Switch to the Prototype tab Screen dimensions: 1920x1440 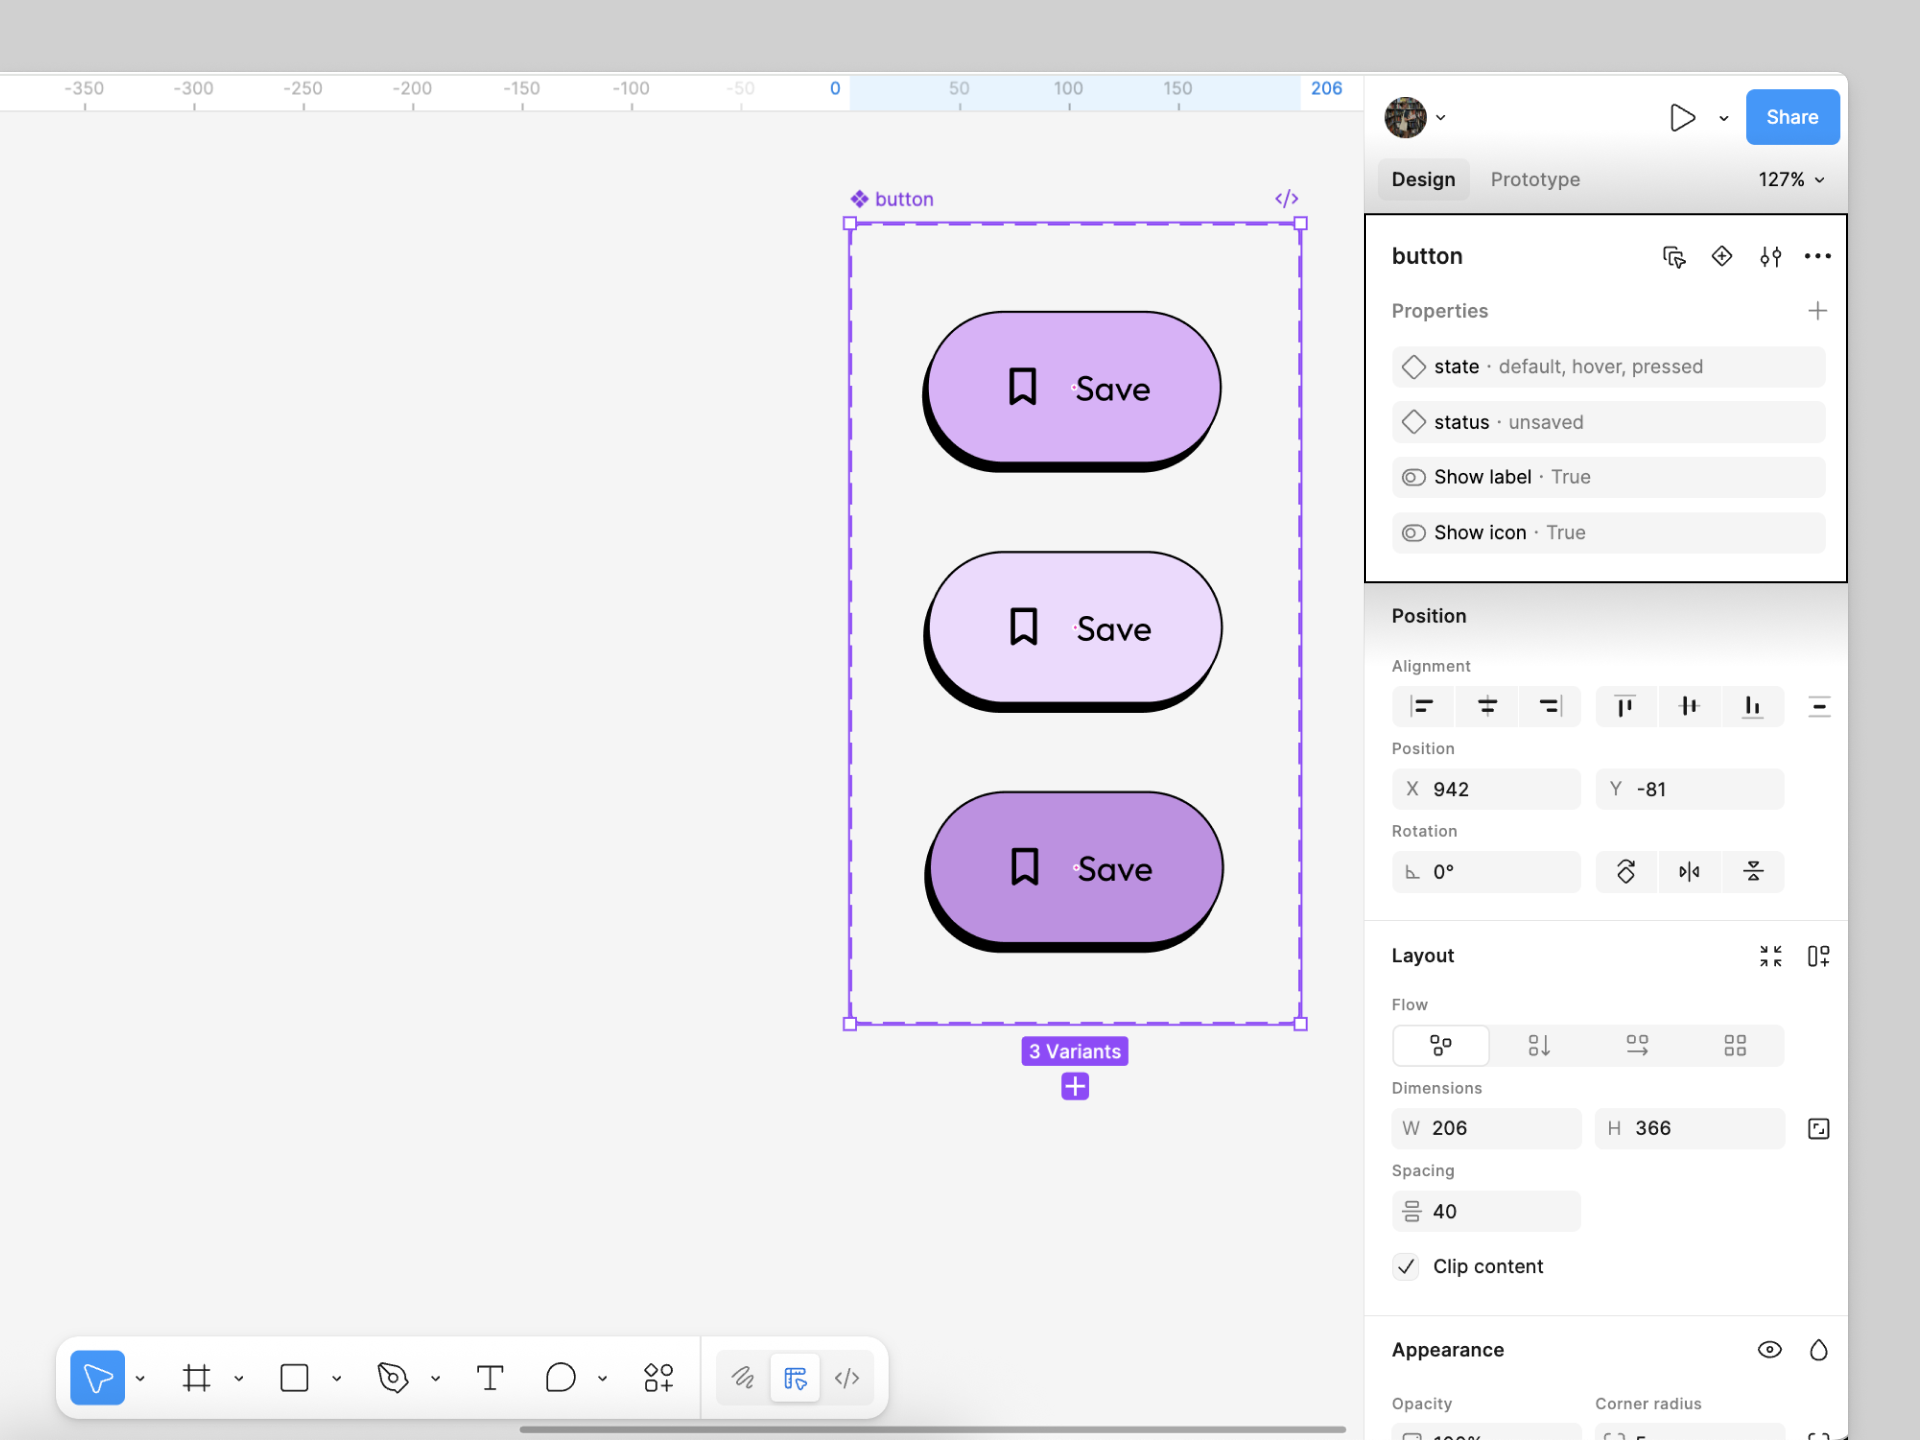1535,180
